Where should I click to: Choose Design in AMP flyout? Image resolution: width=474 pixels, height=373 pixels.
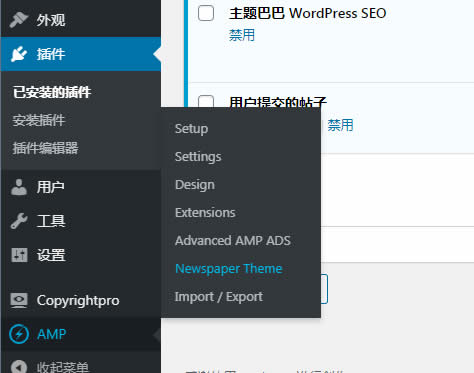[x=195, y=185]
